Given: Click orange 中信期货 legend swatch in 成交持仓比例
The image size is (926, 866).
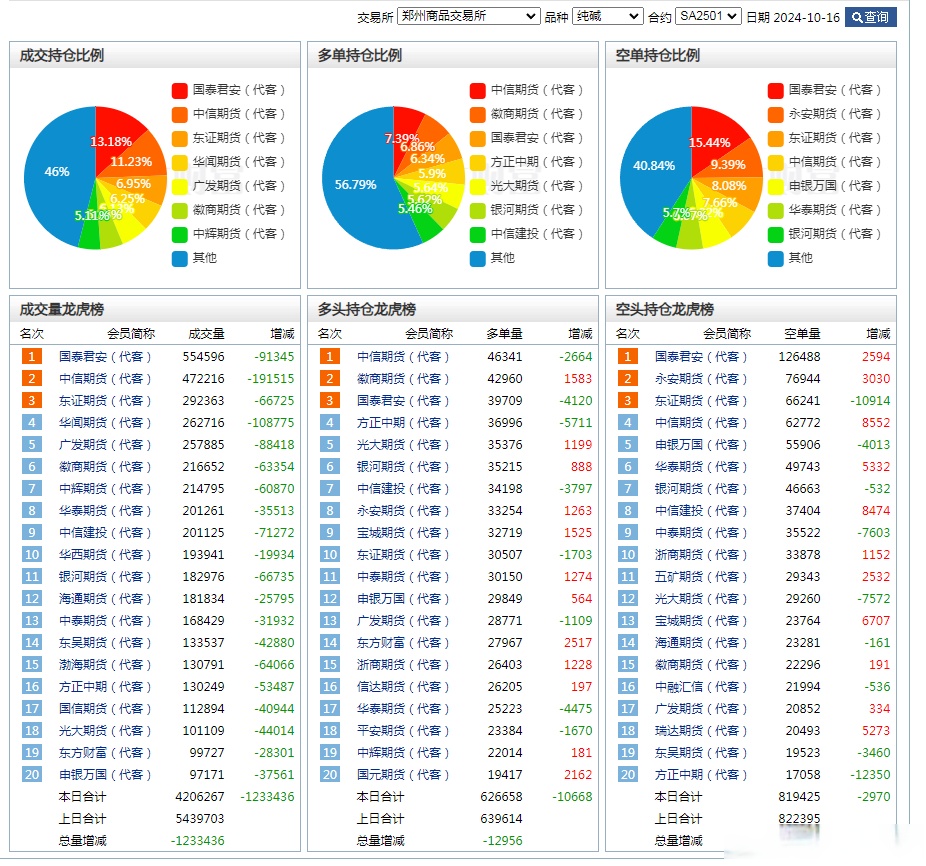Looking at the screenshot, I should click(x=180, y=114).
